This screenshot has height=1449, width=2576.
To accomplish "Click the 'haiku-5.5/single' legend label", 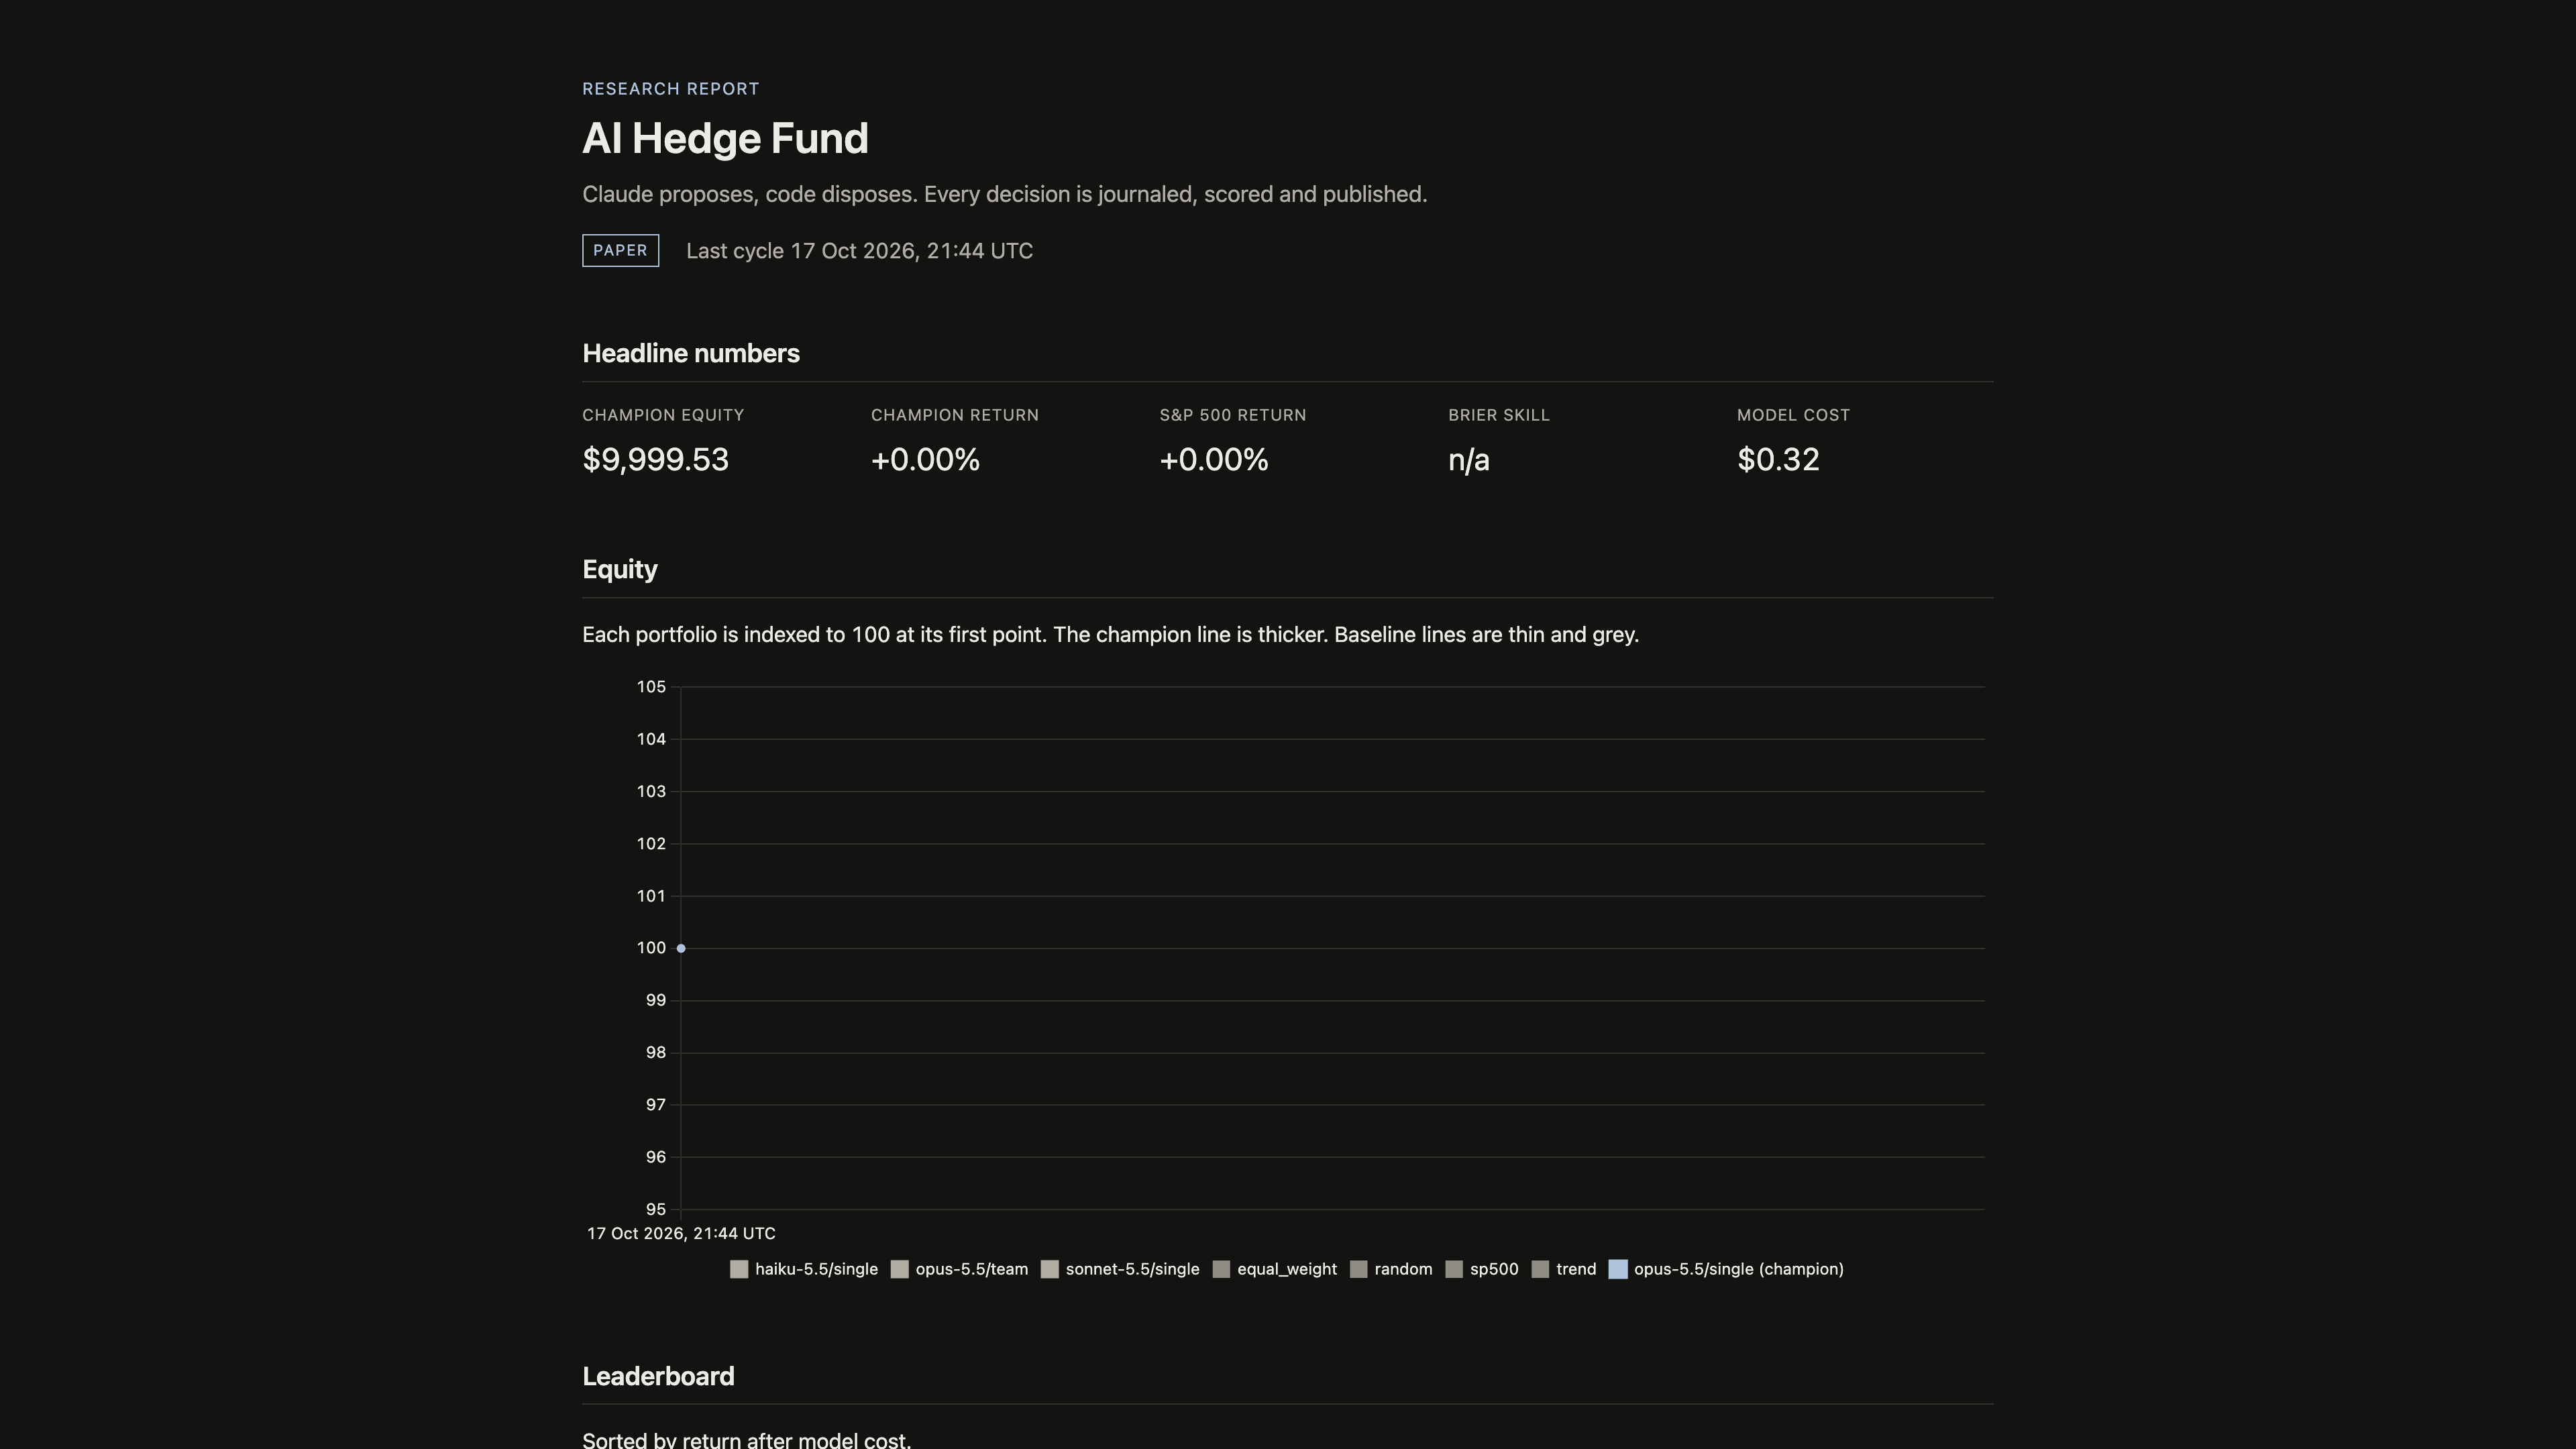I will [x=816, y=1269].
